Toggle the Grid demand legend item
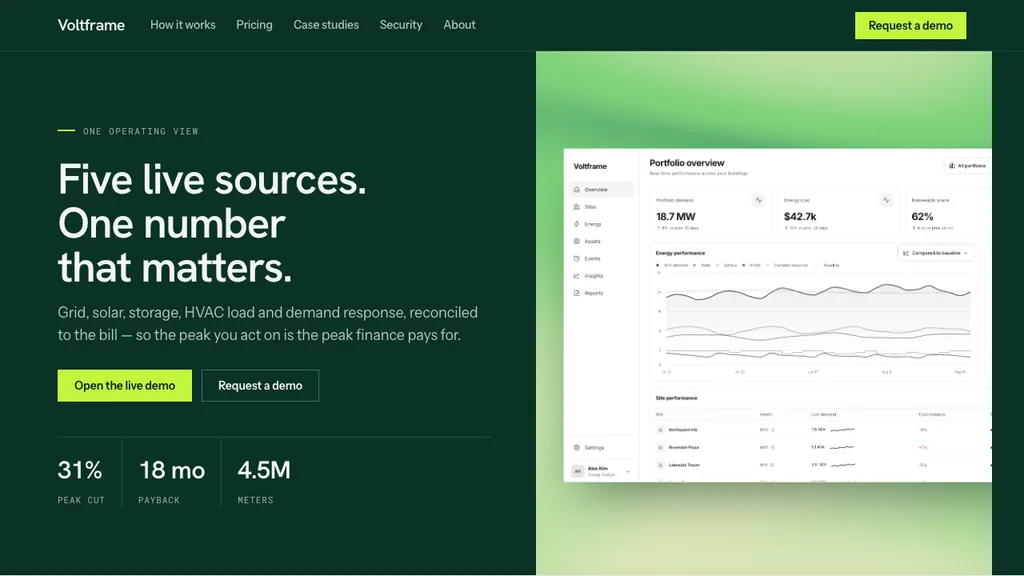The image size is (1024, 576). [672, 265]
